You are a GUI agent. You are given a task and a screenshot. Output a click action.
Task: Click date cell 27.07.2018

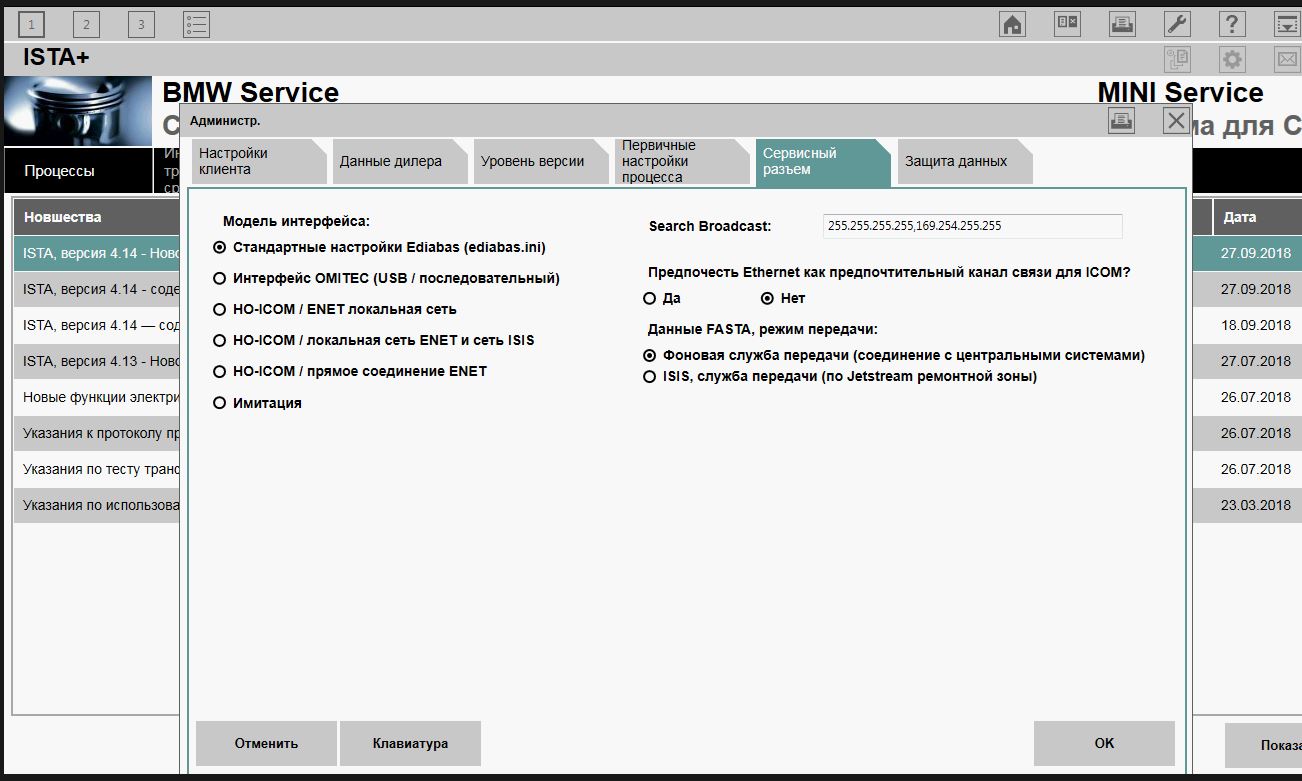point(1256,361)
